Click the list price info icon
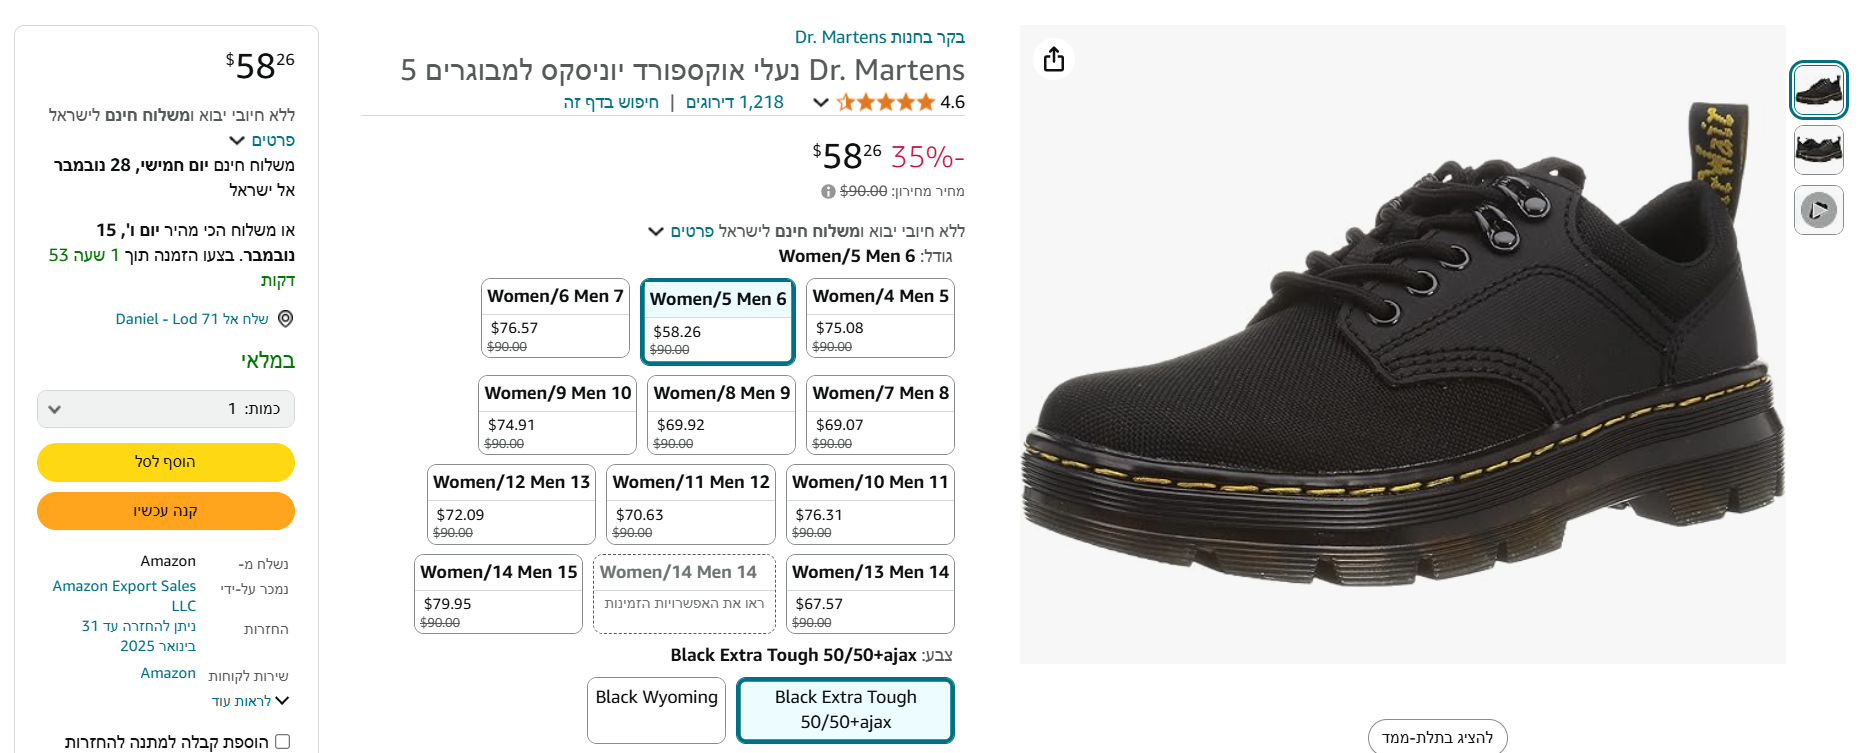 828,191
